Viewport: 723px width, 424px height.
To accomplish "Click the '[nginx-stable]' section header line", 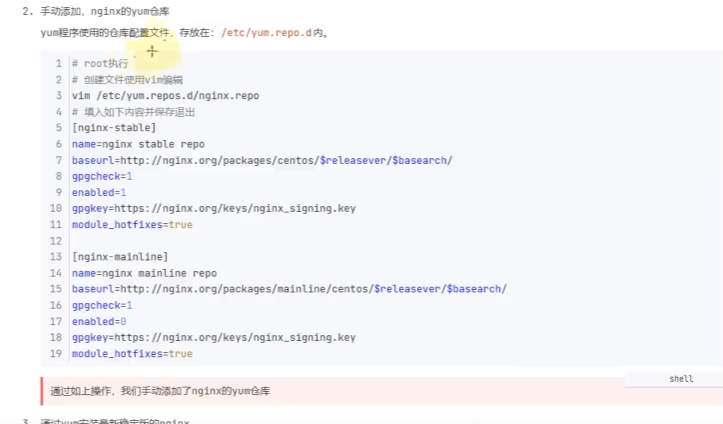I will (x=114, y=128).
